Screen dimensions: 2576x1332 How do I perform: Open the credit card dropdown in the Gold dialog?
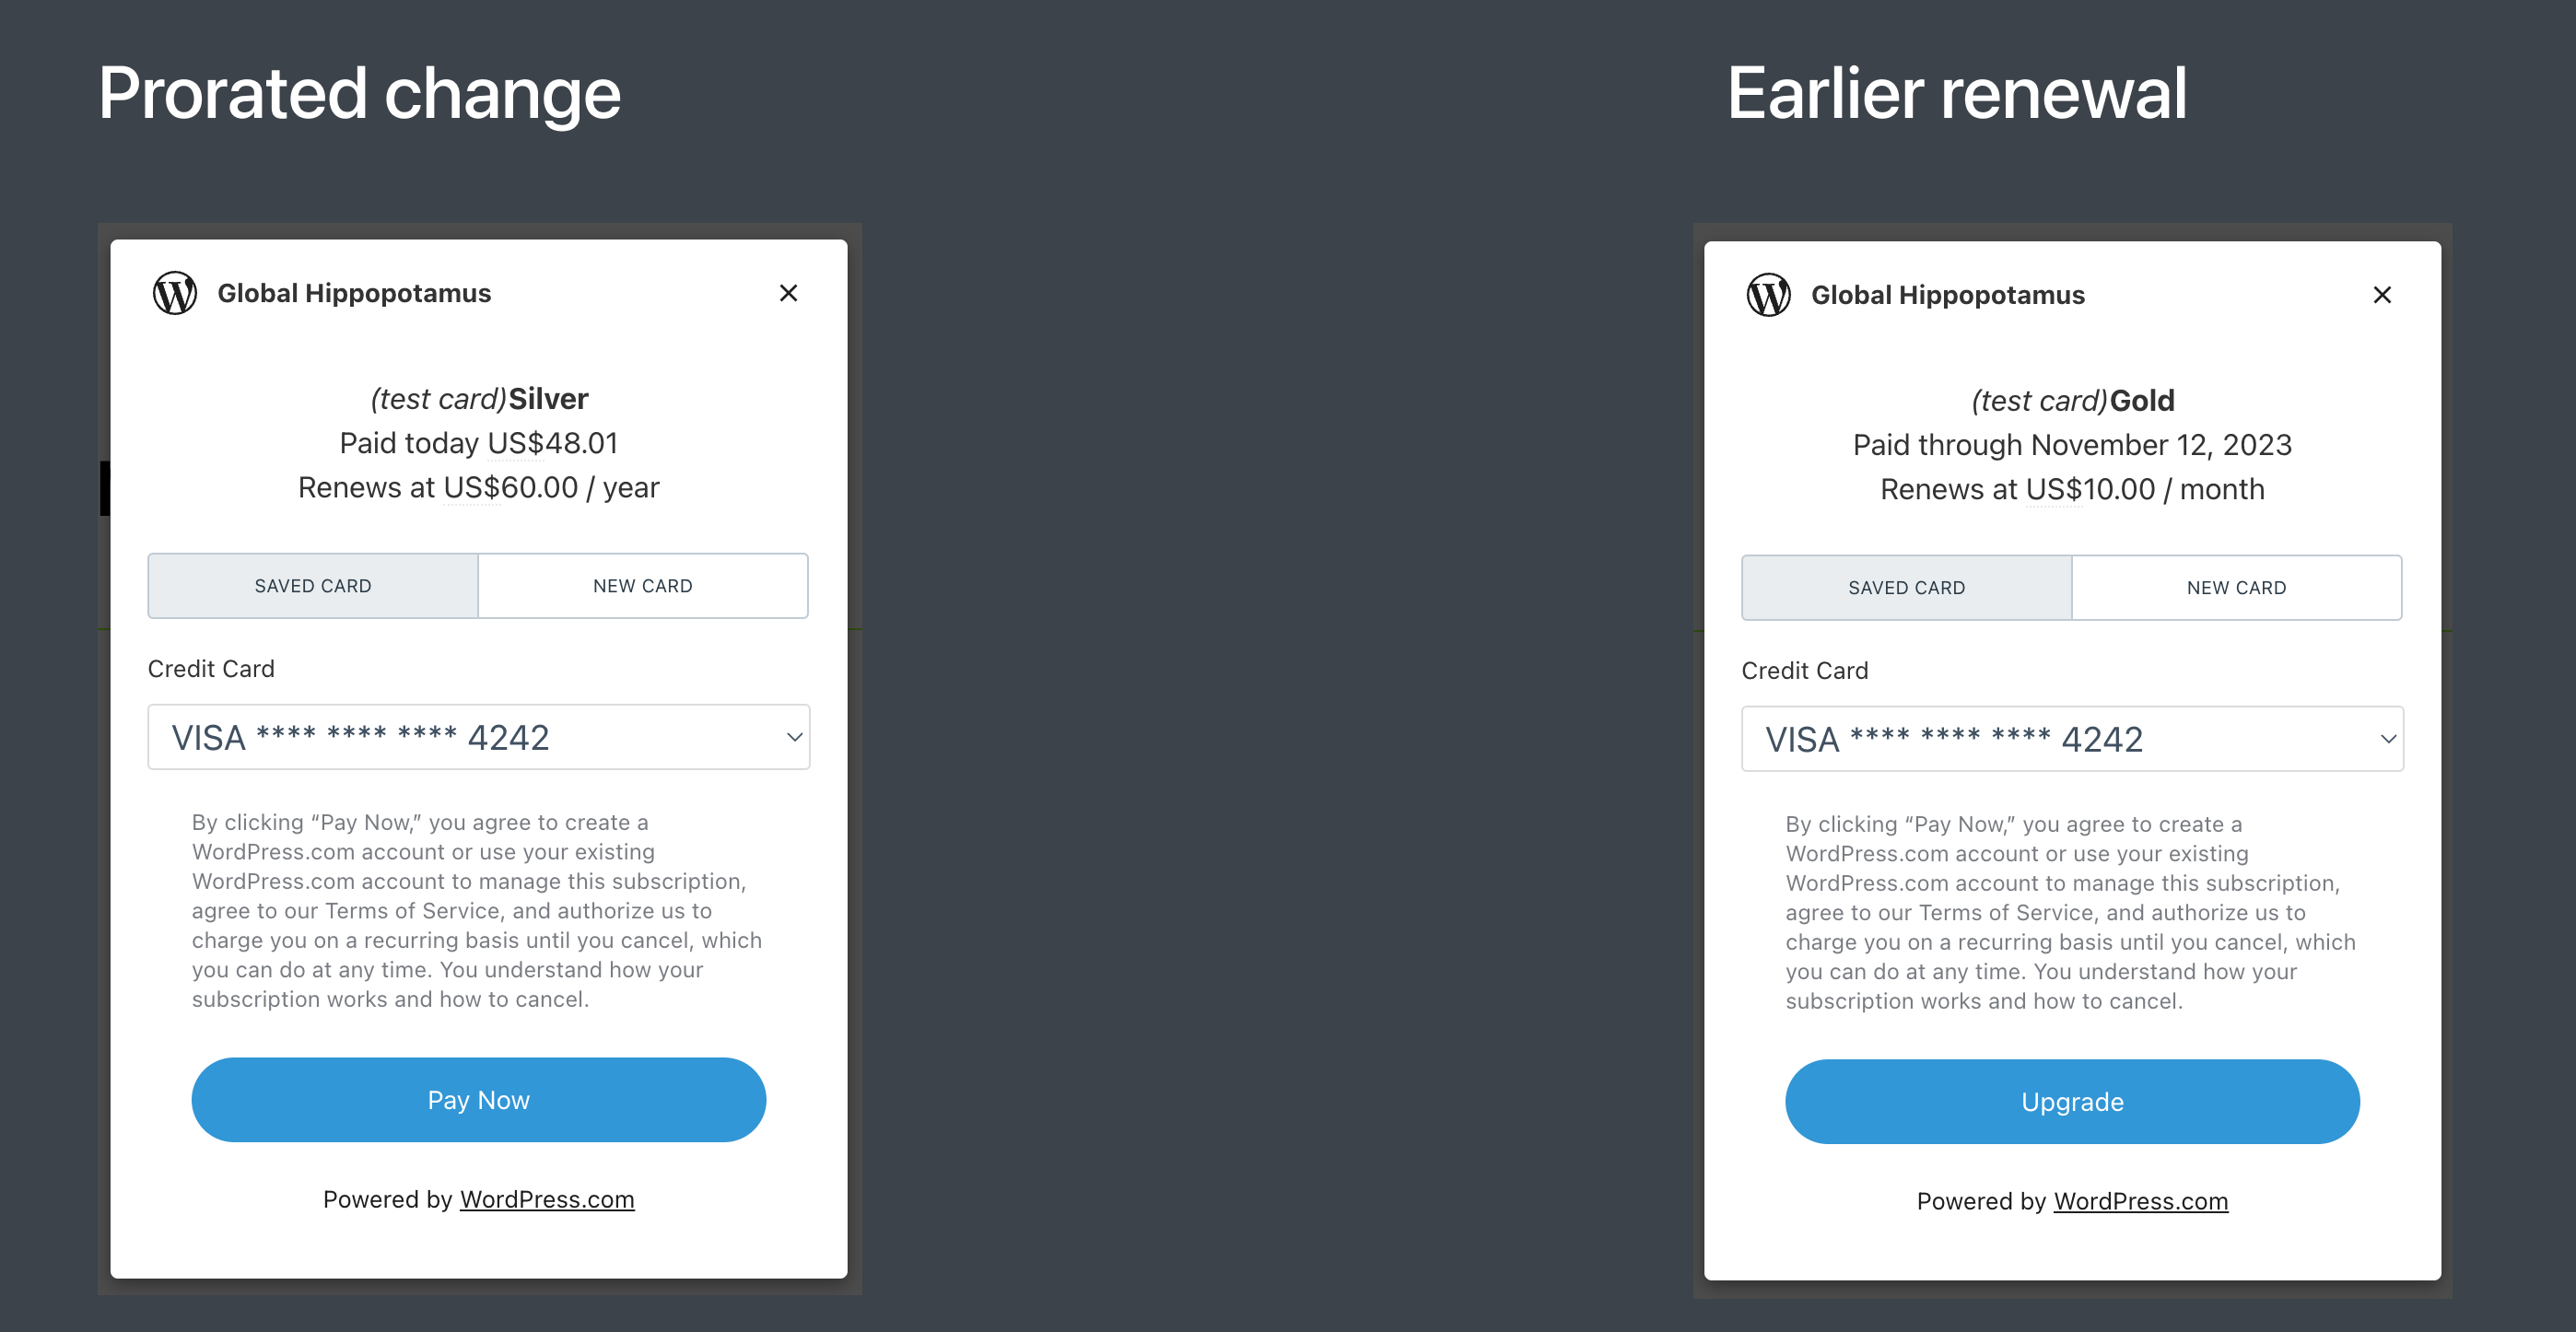click(x=2071, y=738)
